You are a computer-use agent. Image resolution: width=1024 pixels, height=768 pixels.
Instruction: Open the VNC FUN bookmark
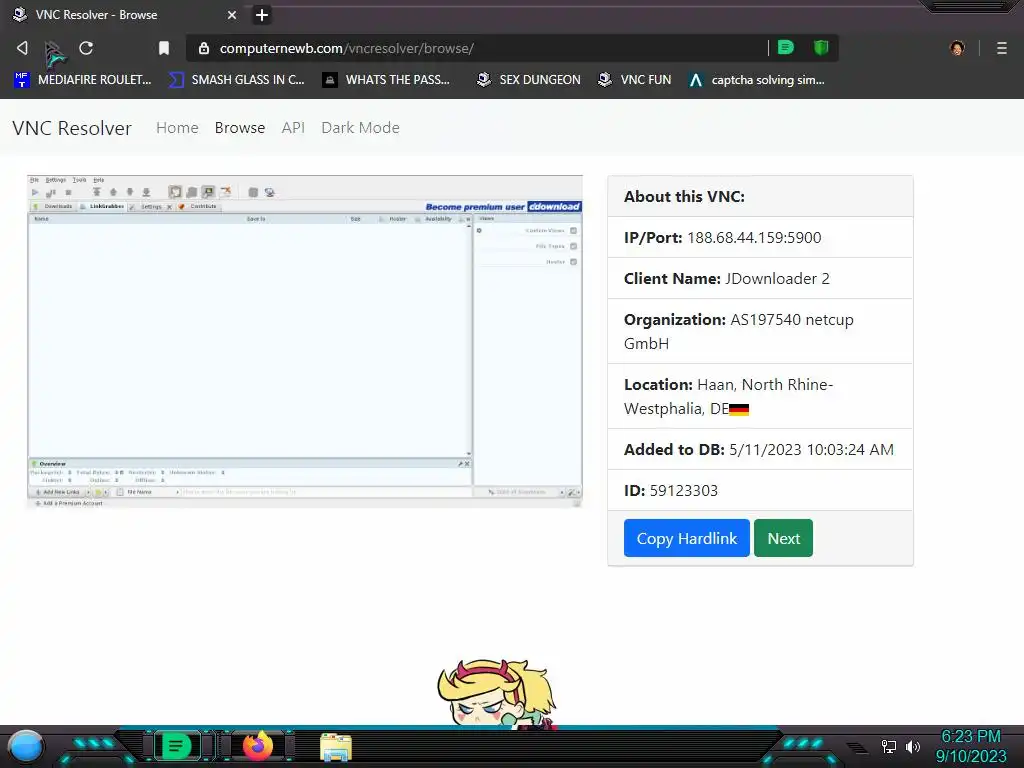click(x=635, y=80)
